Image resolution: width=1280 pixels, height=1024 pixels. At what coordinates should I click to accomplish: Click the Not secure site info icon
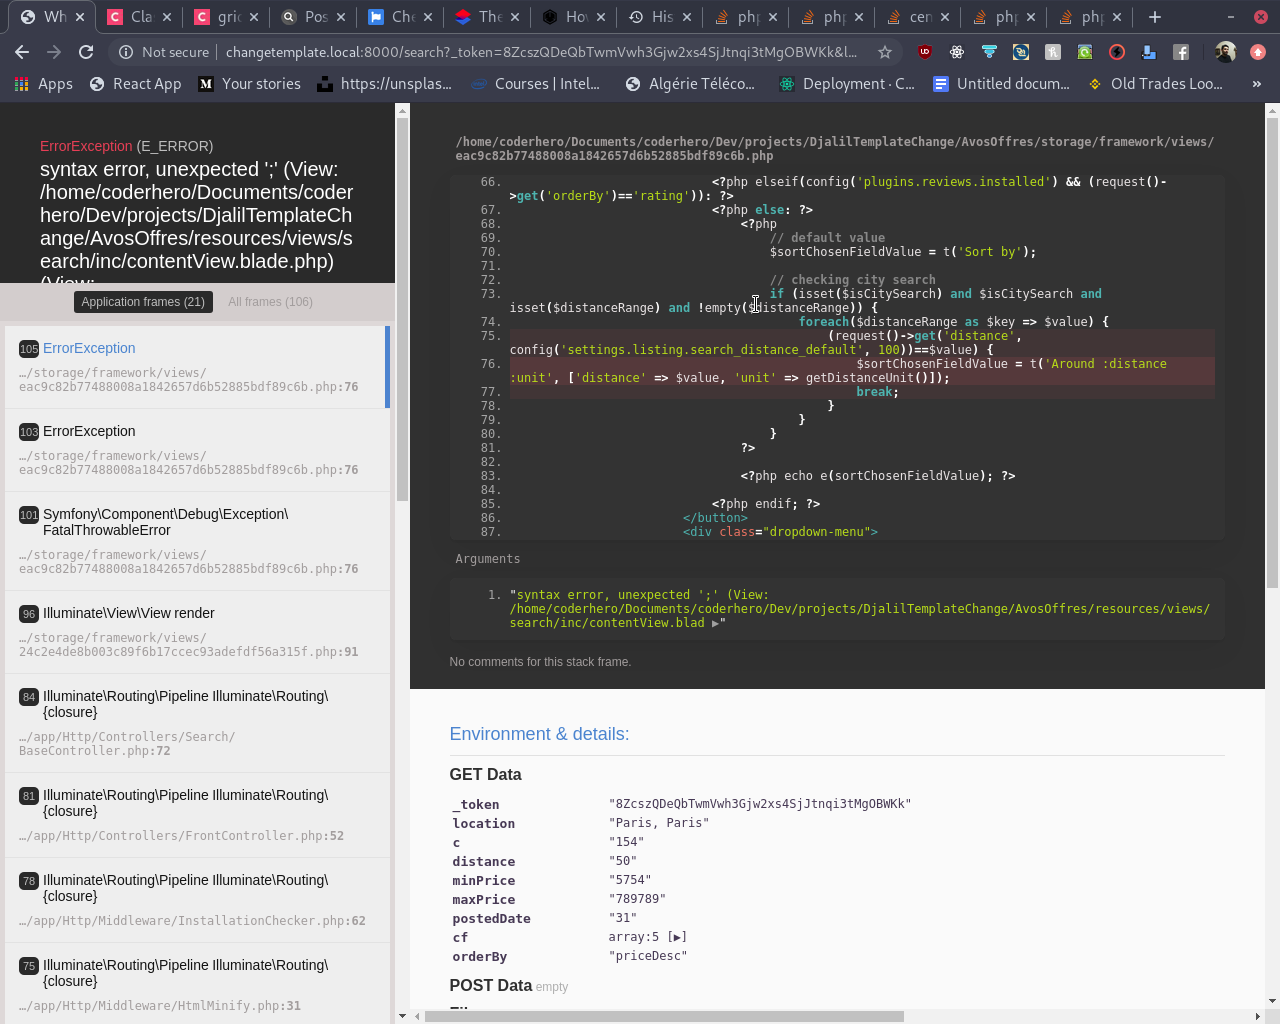pyautogui.click(x=127, y=52)
